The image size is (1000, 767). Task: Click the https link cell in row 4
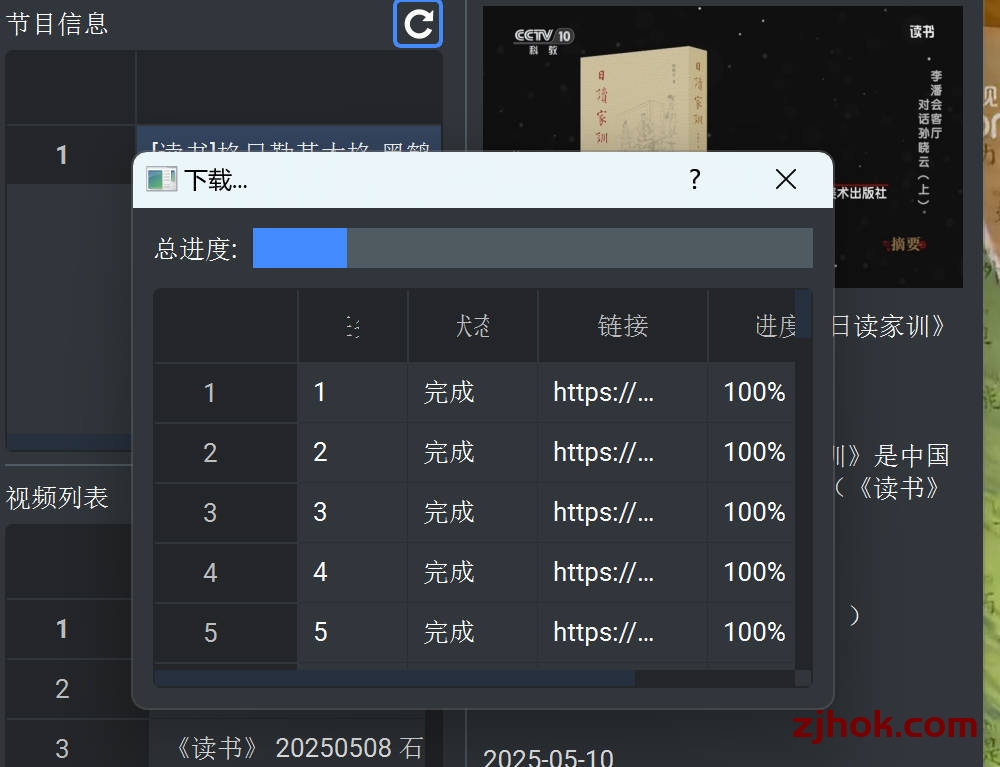(x=622, y=573)
